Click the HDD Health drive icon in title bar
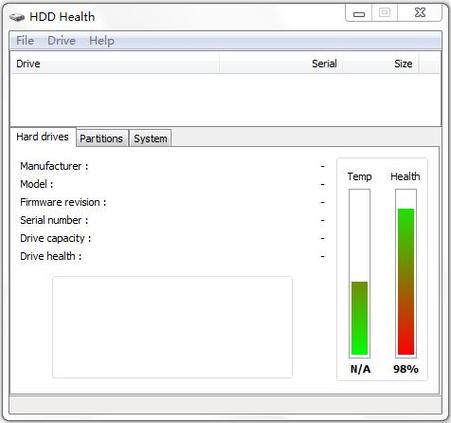Viewport: 451px width, 423px height. [17, 17]
